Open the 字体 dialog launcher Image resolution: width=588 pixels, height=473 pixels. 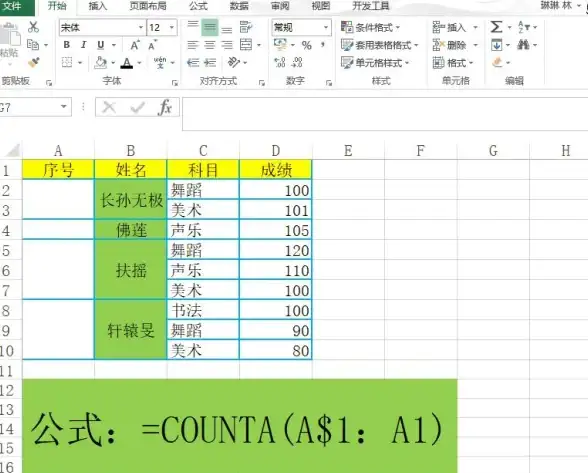click(174, 83)
